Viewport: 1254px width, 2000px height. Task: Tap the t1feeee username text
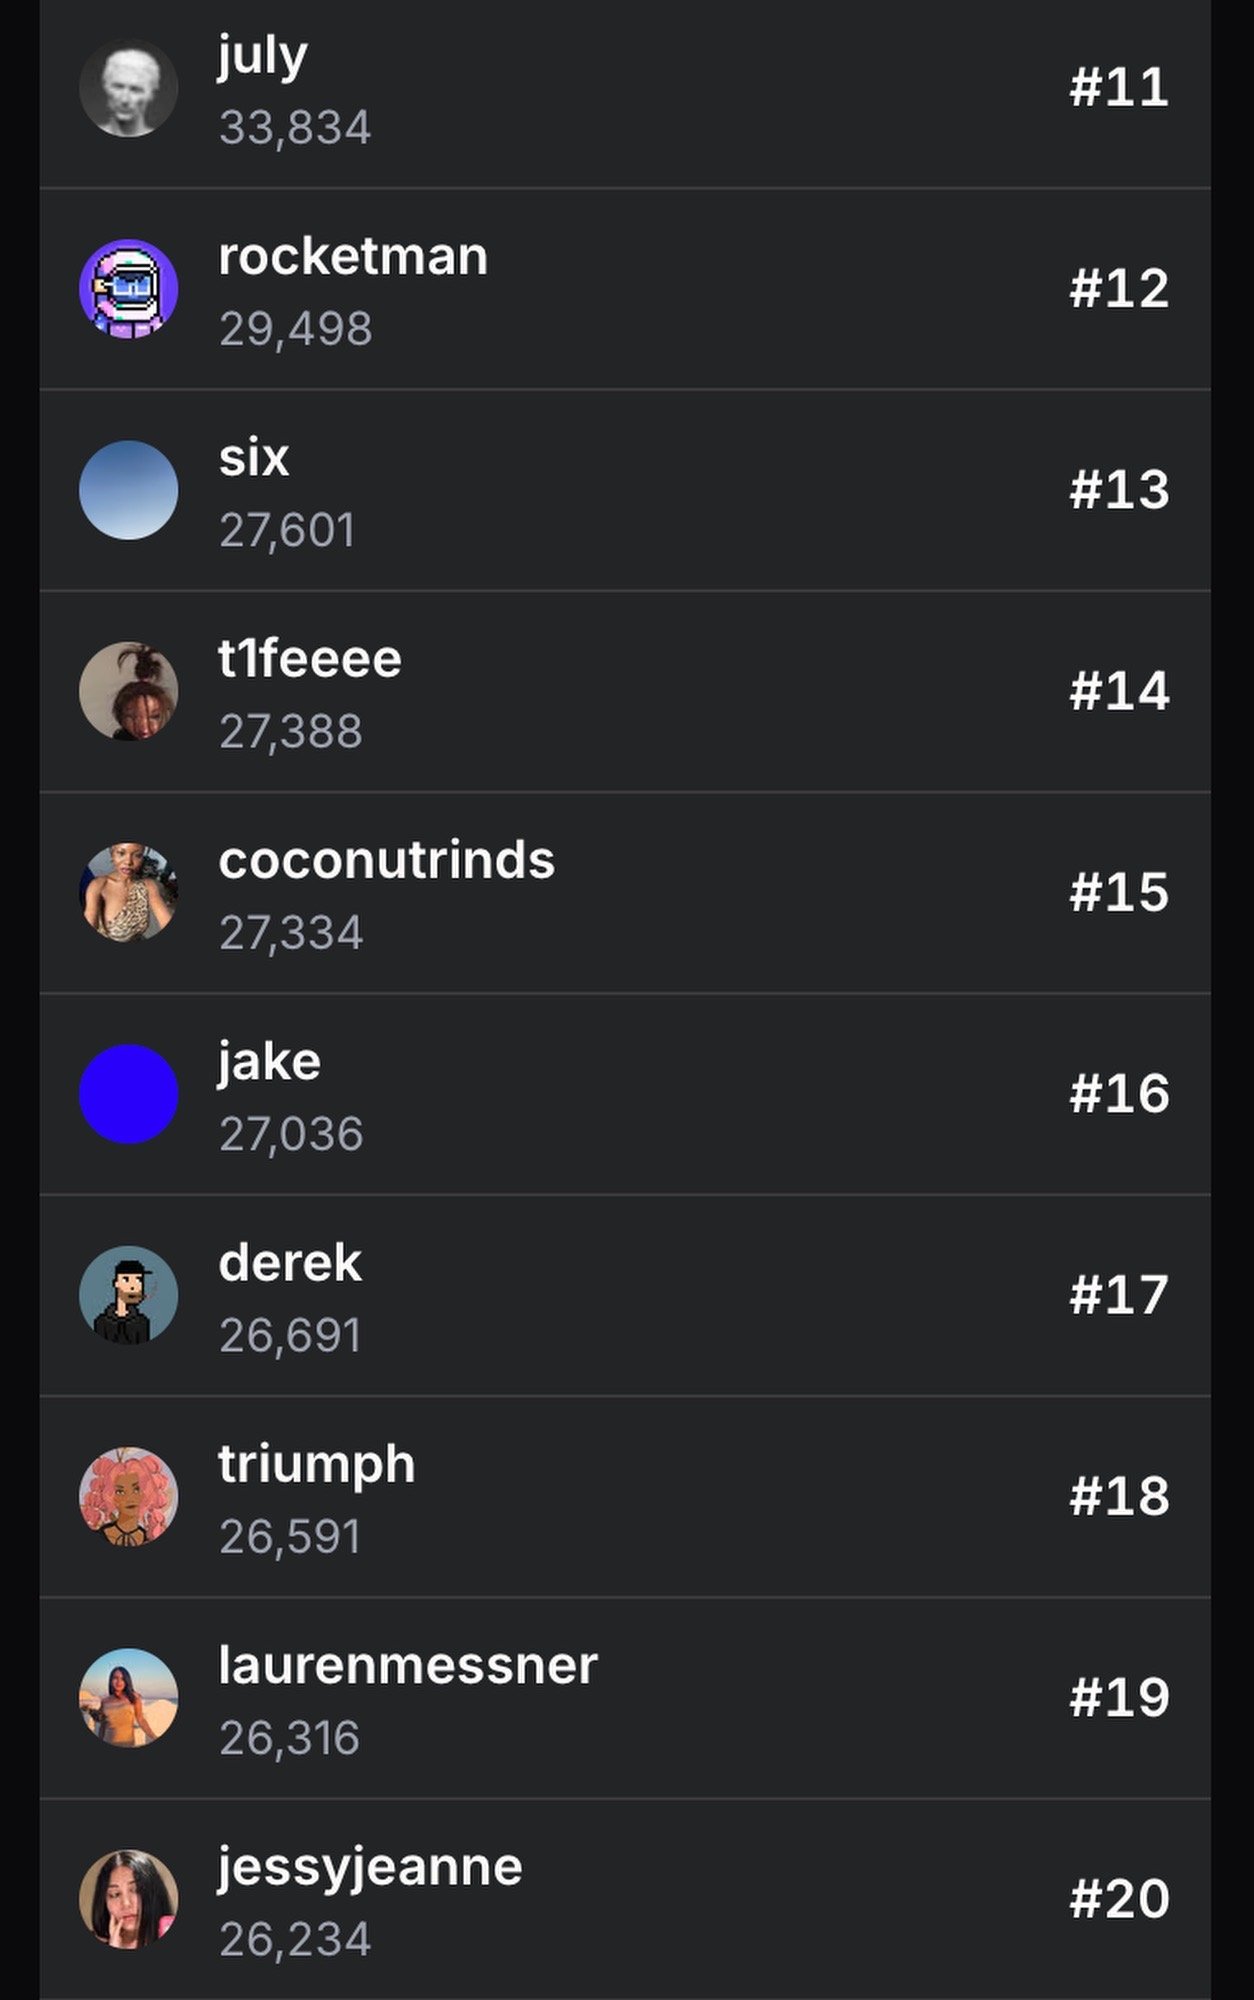(x=309, y=660)
